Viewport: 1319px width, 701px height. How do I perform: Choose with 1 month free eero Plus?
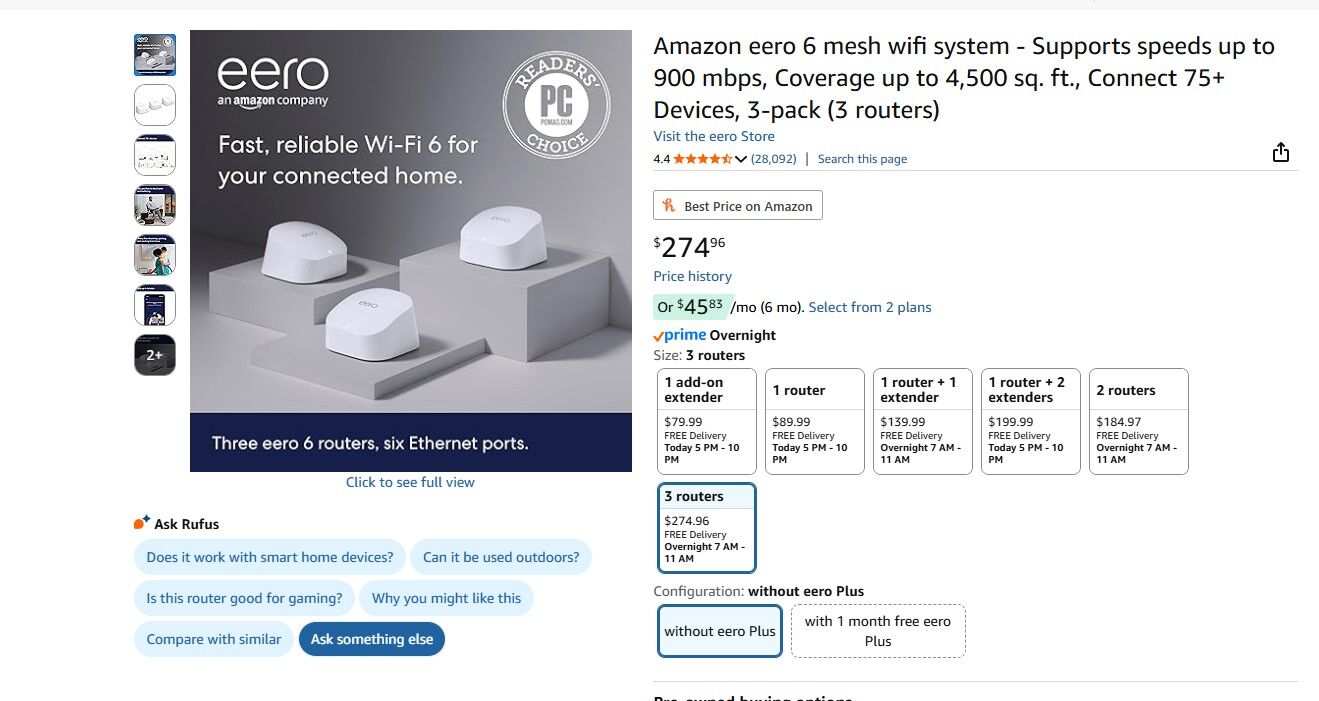click(x=878, y=631)
